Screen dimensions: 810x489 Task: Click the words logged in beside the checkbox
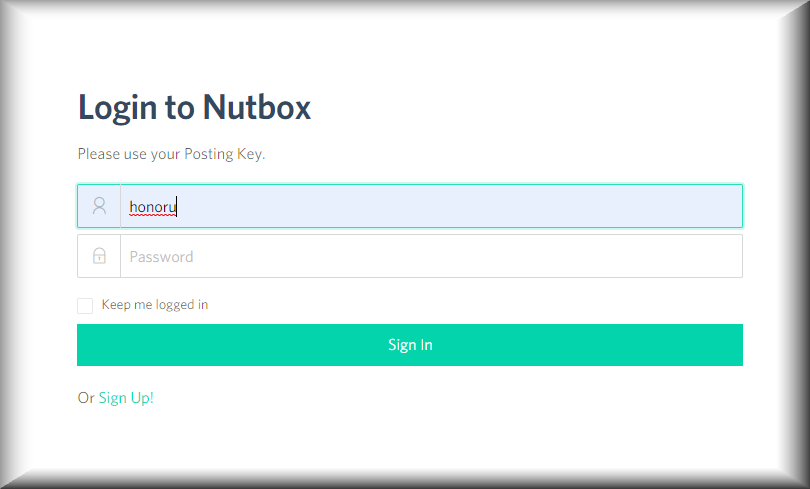point(182,305)
